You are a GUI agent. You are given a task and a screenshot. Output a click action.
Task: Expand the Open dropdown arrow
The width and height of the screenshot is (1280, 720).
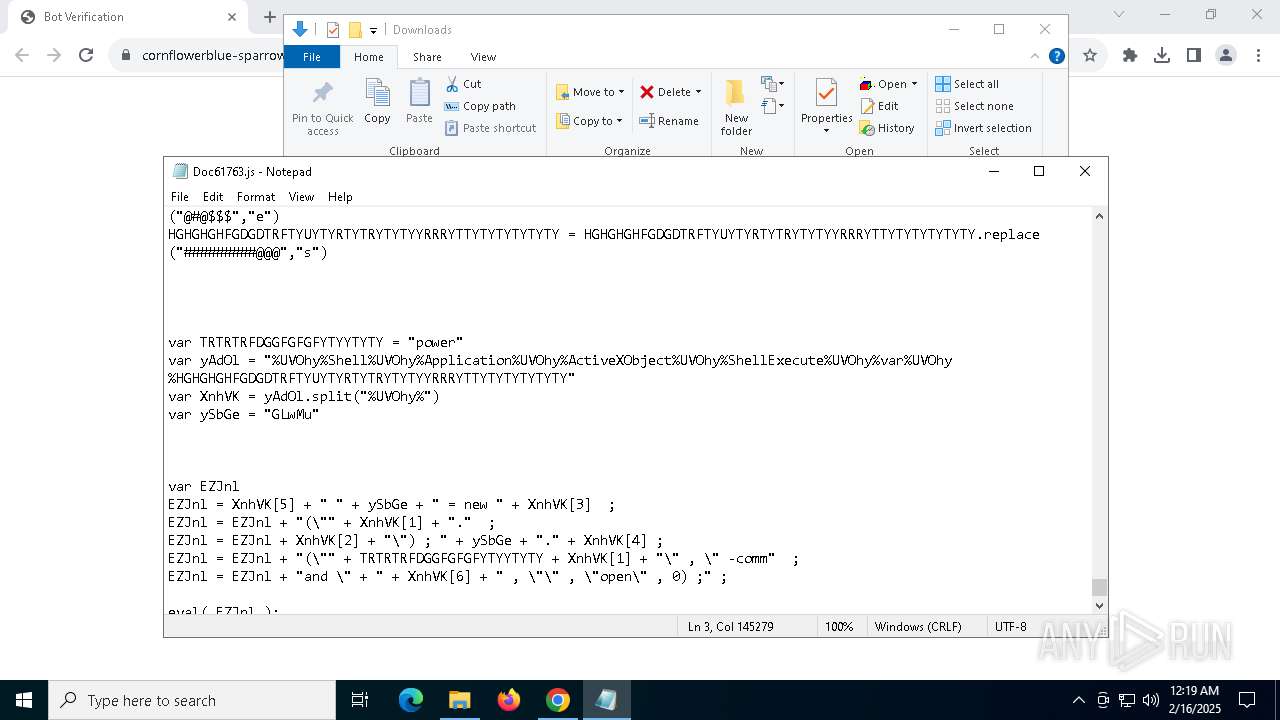pos(914,84)
